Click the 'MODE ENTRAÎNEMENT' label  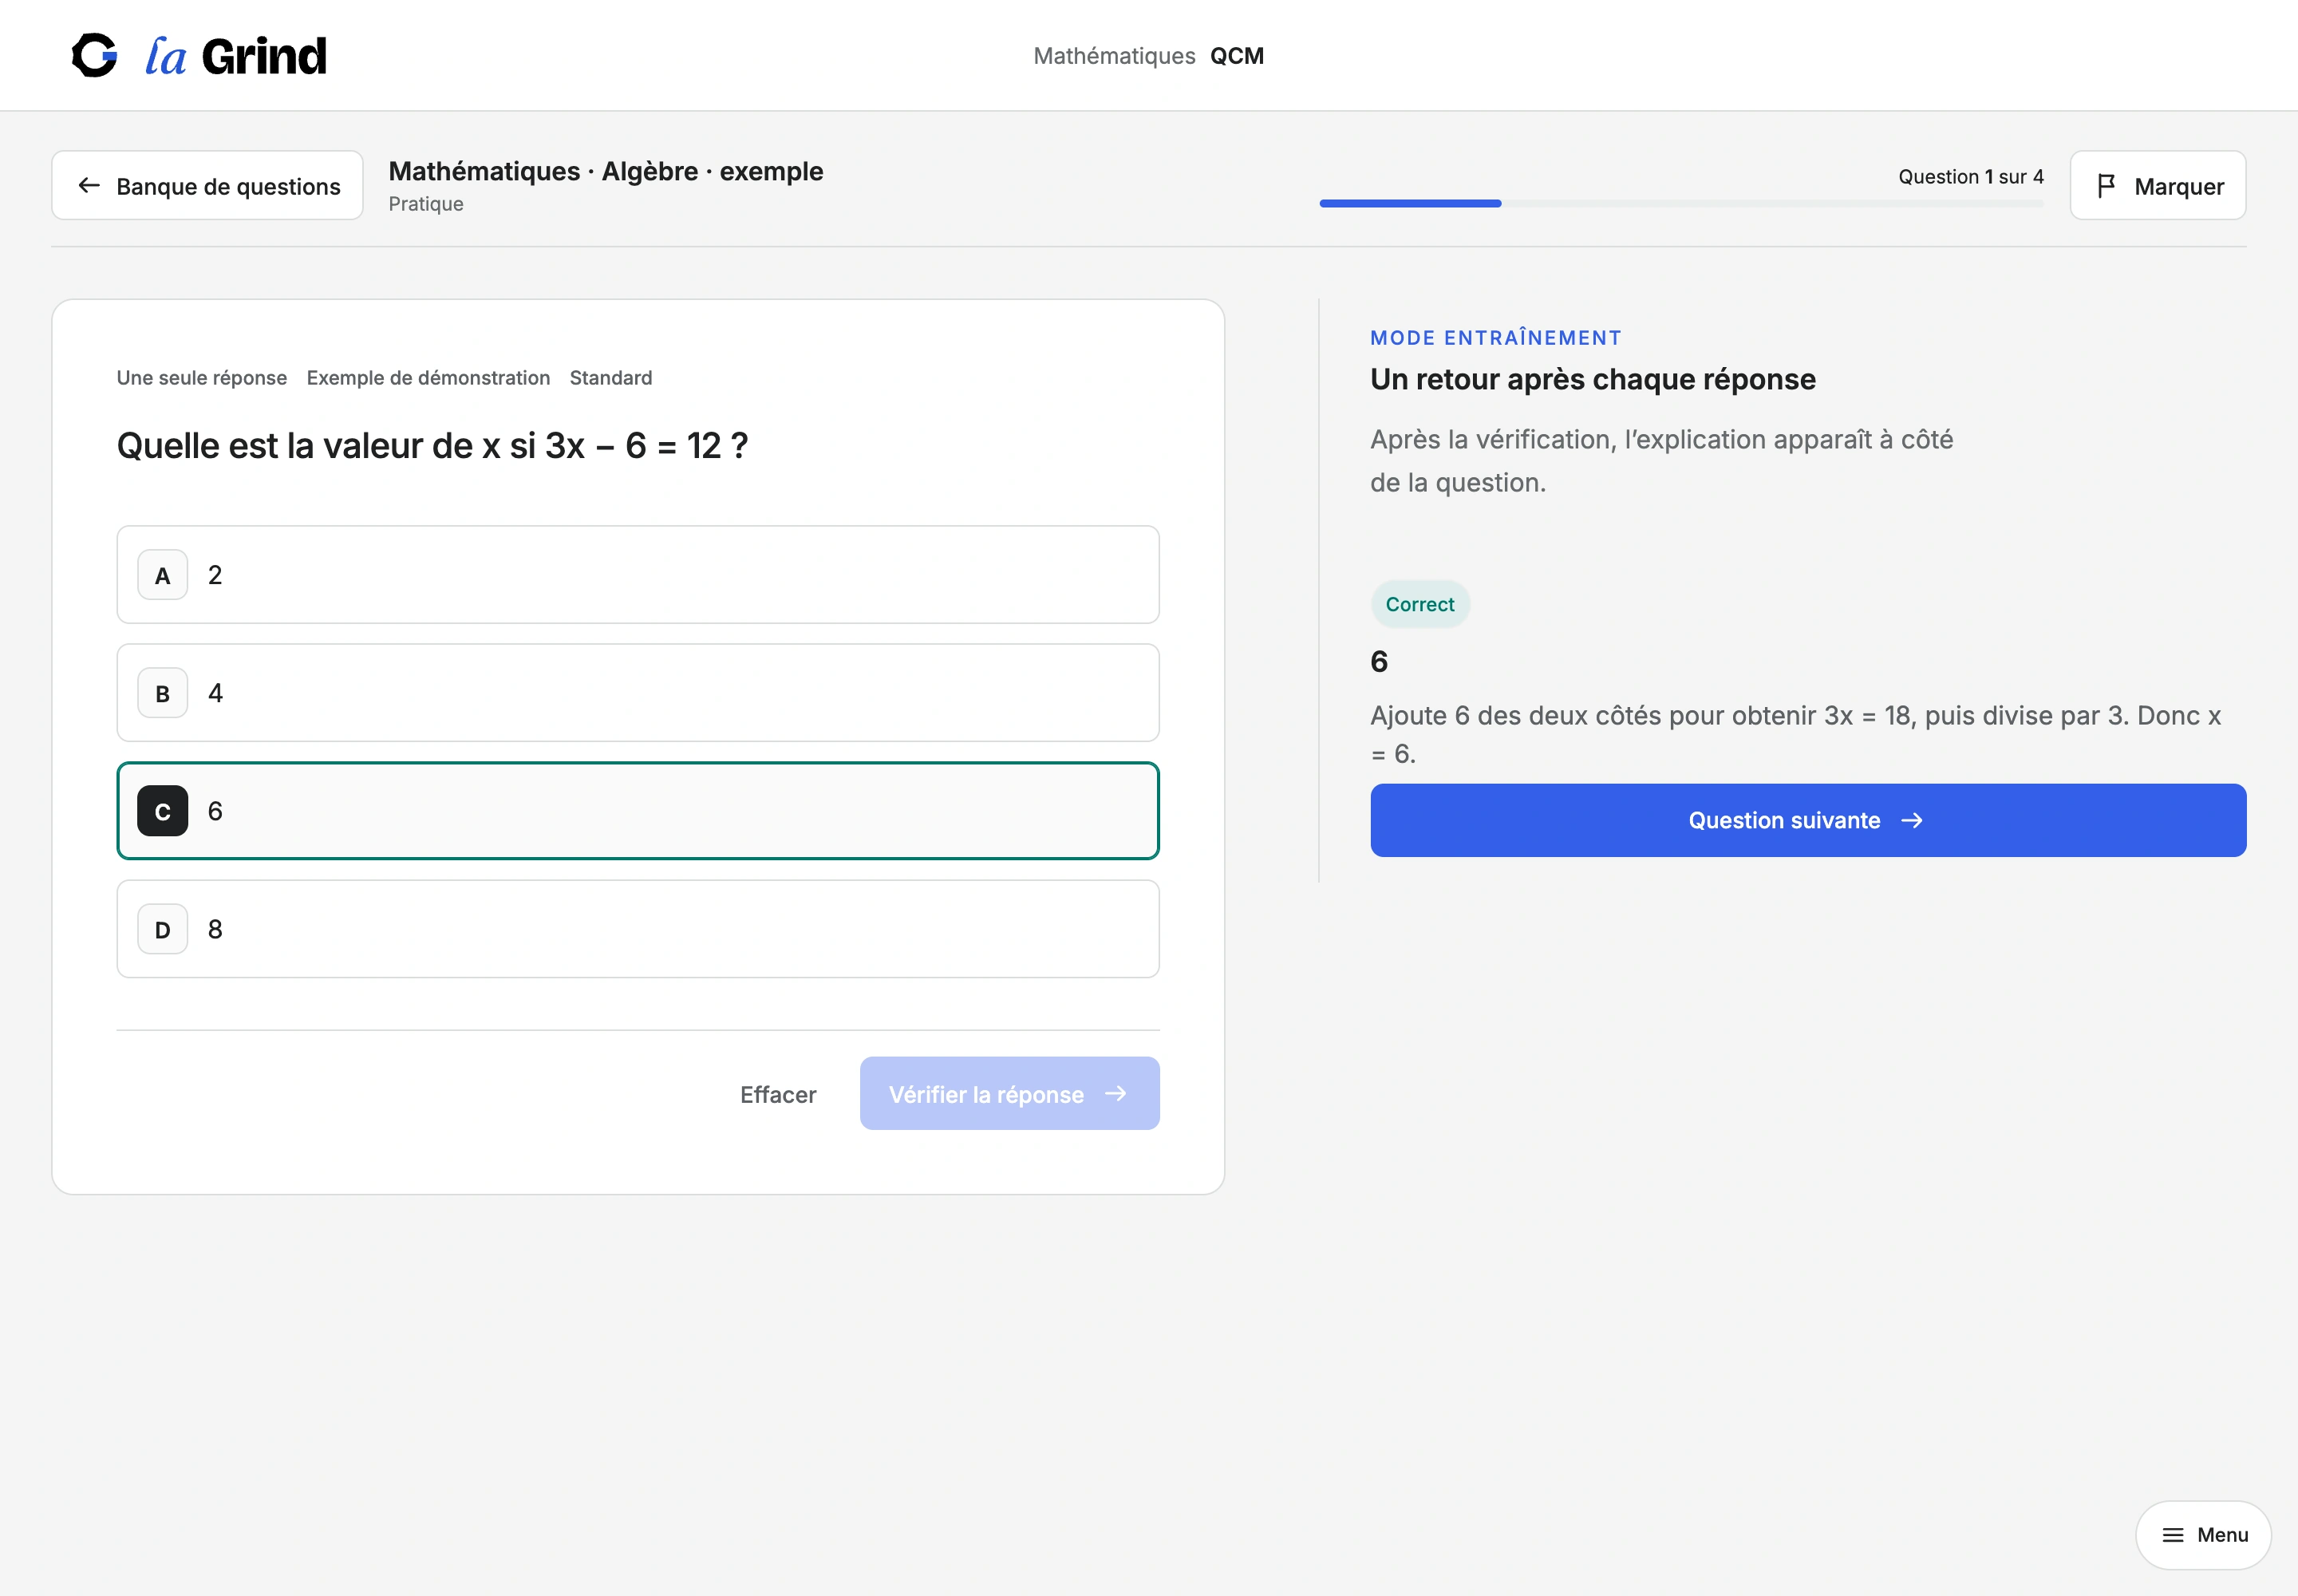tap(1496, 337)
